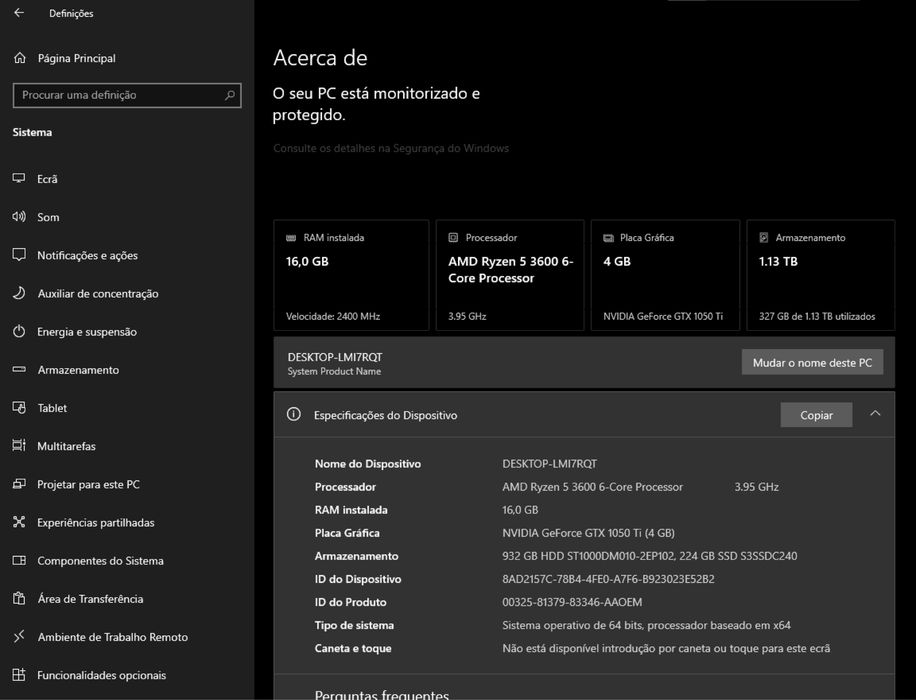Viewport: 916px width, 700px height.
Task: Click the Procurar uma definição search field
Action: click(x=127, y=95)
